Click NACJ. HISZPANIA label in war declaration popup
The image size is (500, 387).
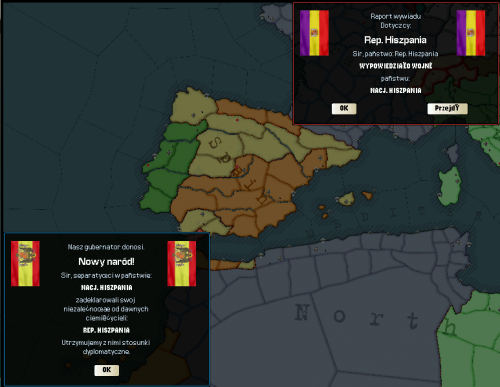pyautogui.click(x=396, y=90)
